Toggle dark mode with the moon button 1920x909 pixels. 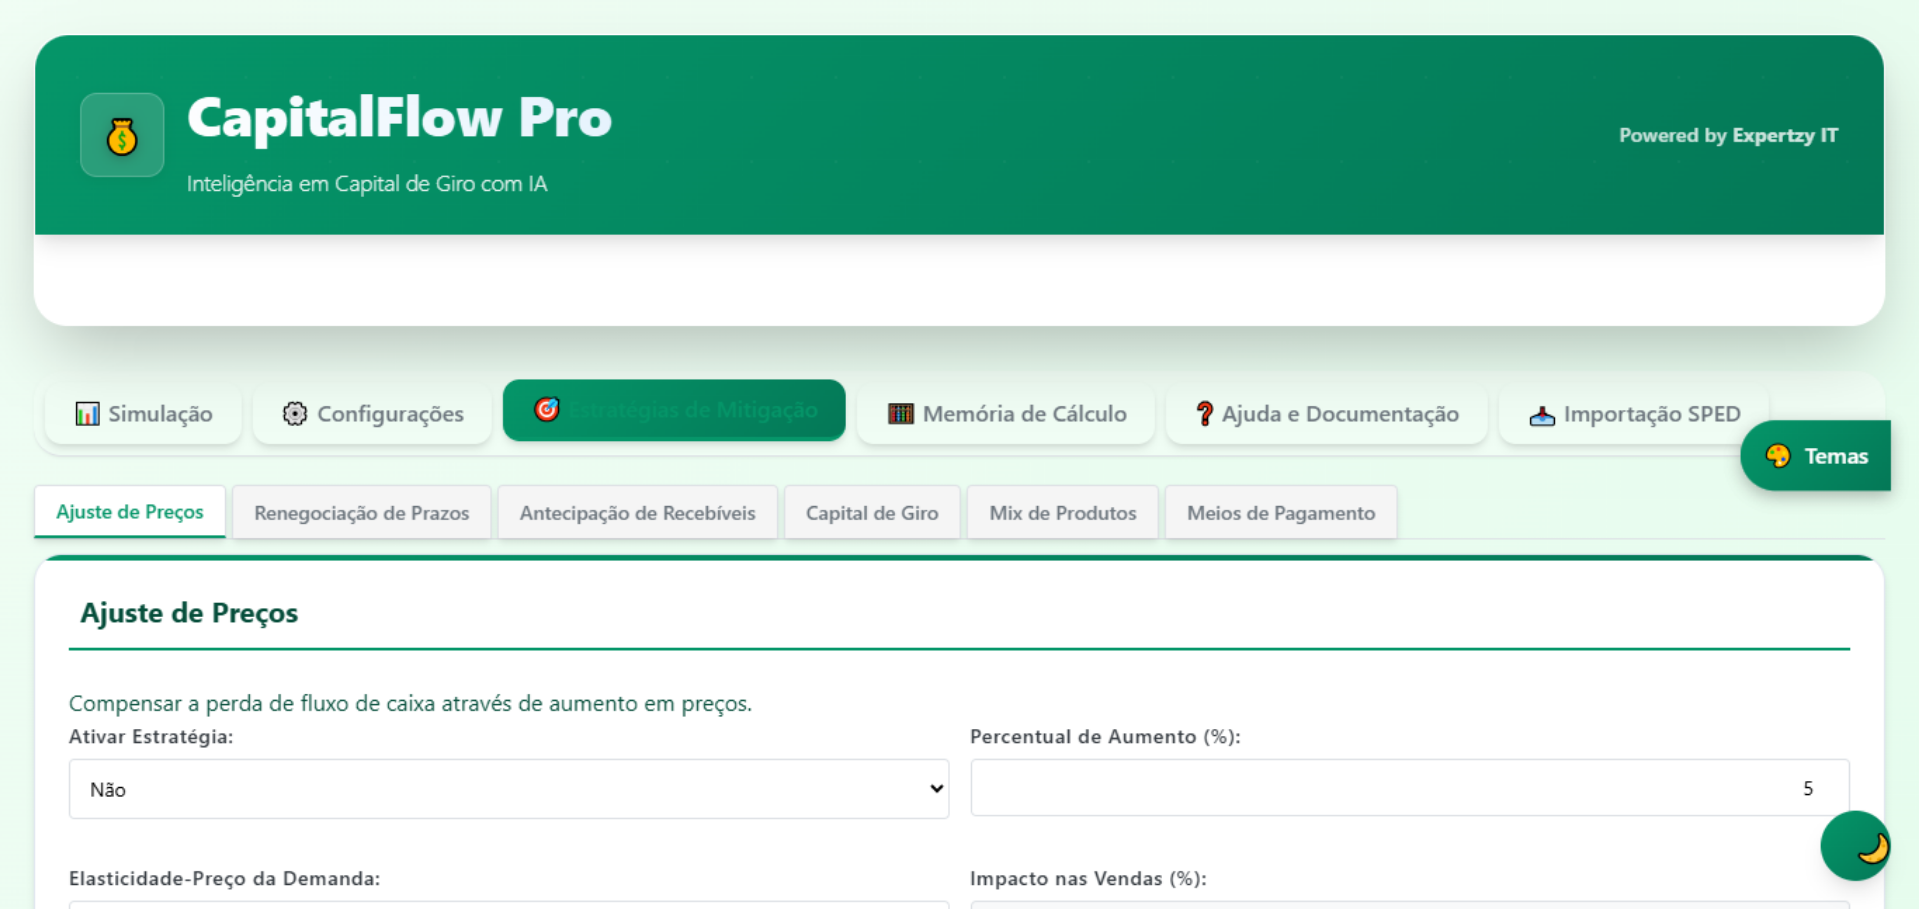[x=1855, y=846]
